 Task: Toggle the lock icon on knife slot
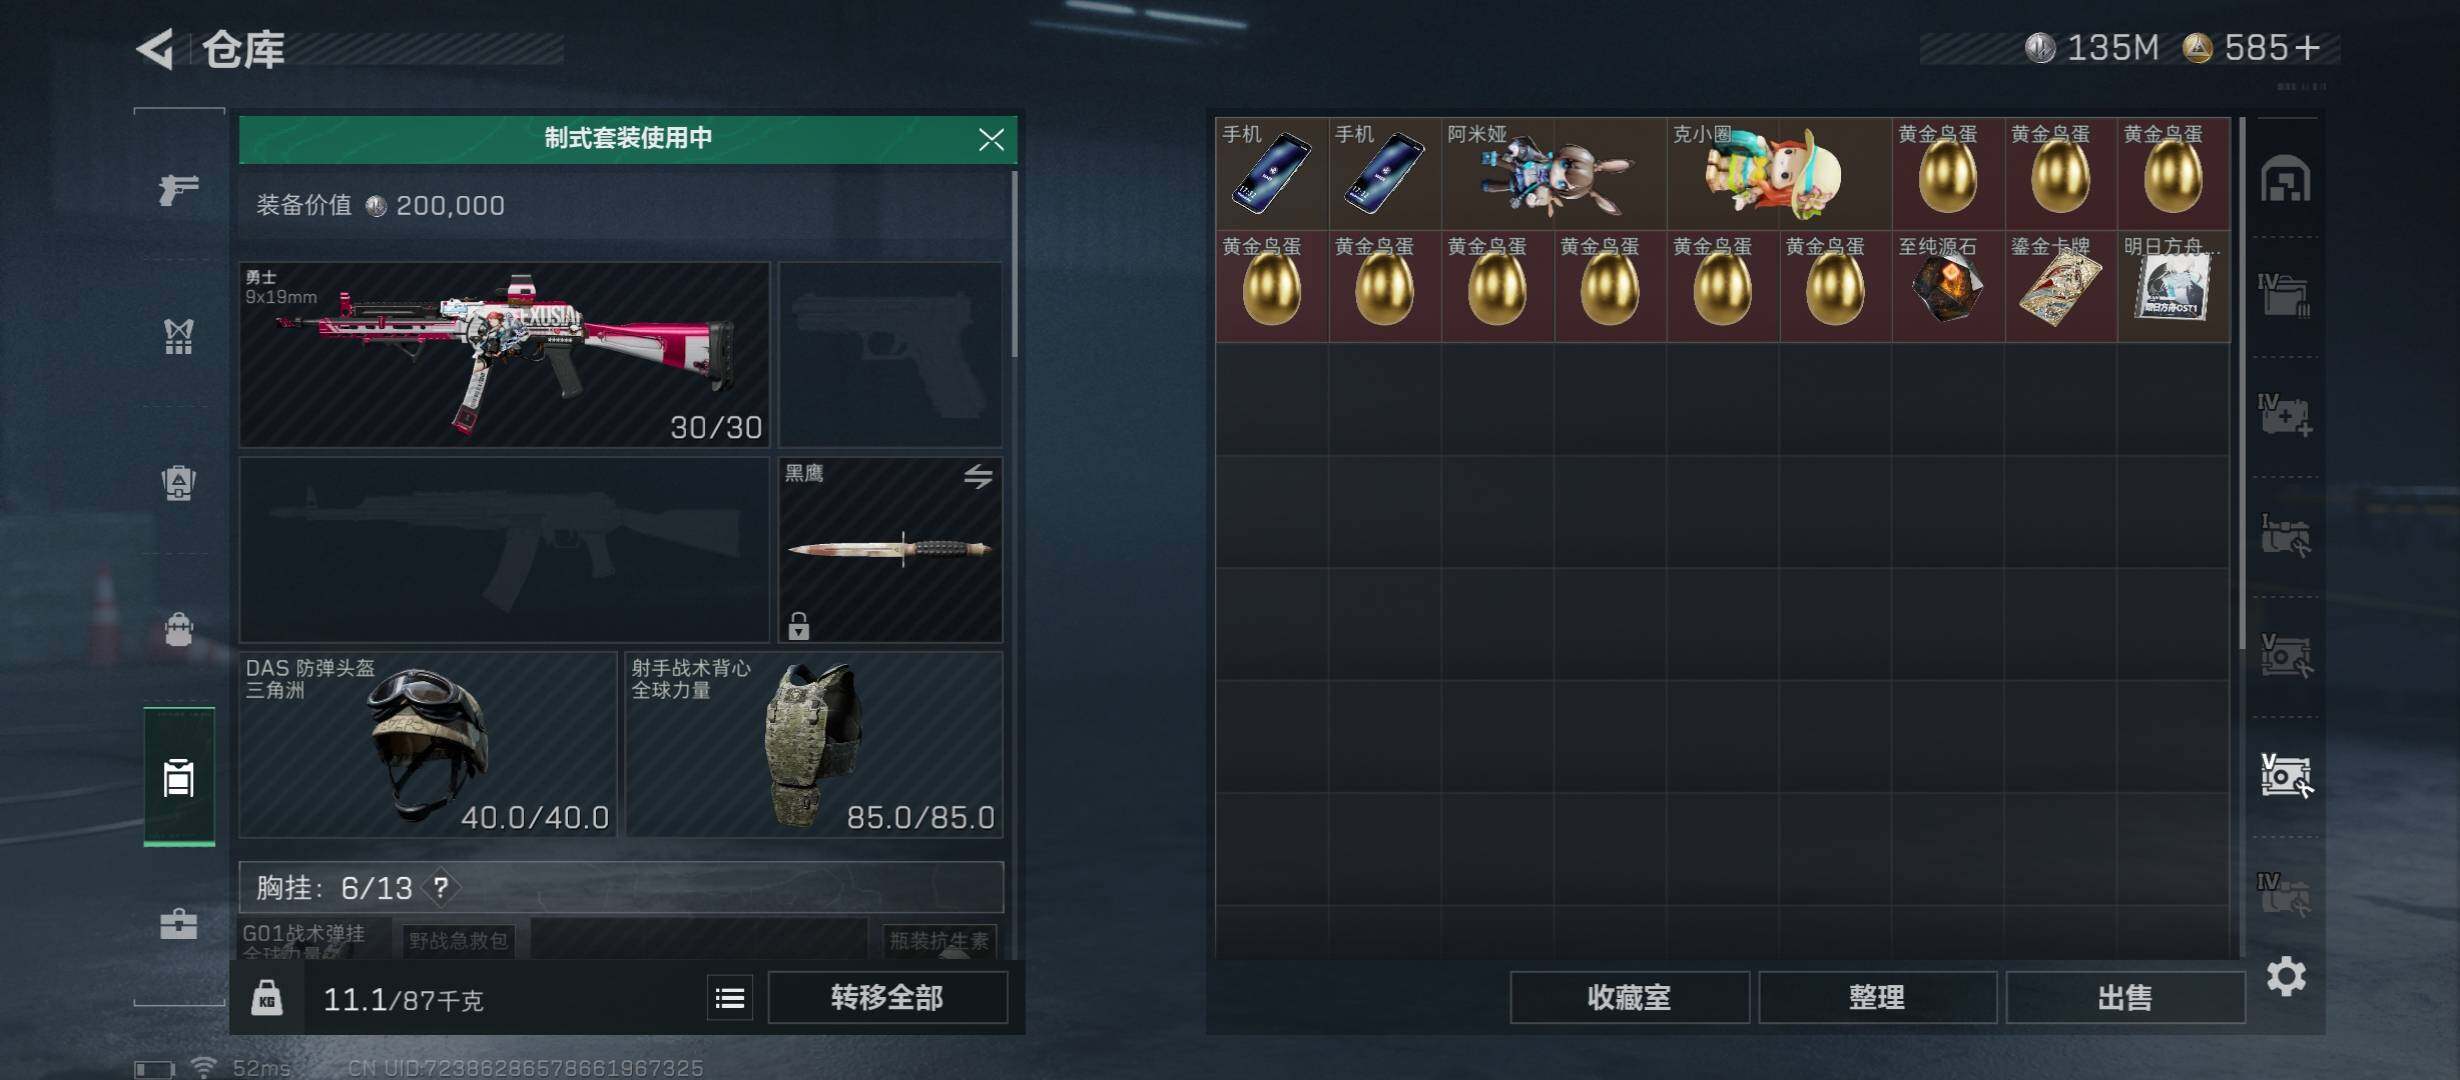pos(798,626)
